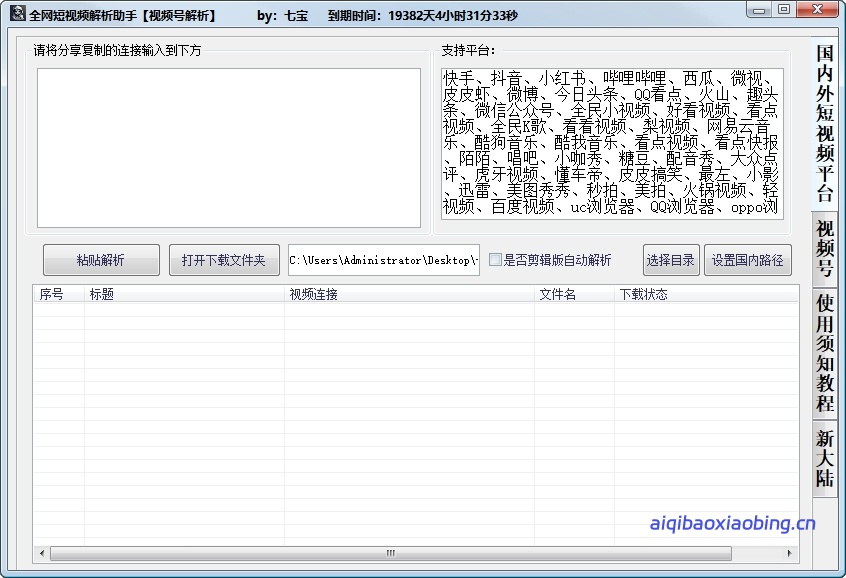The image size is (846, 578).
Task: Click the scrollbar right arrow
Action: pyautogui.click(x=790, y=553)
